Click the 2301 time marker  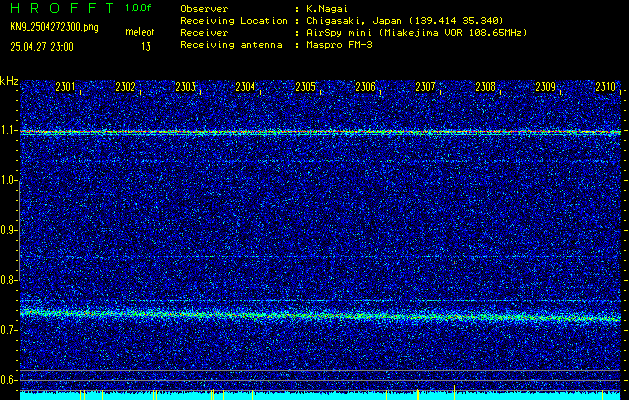point(65,87)
